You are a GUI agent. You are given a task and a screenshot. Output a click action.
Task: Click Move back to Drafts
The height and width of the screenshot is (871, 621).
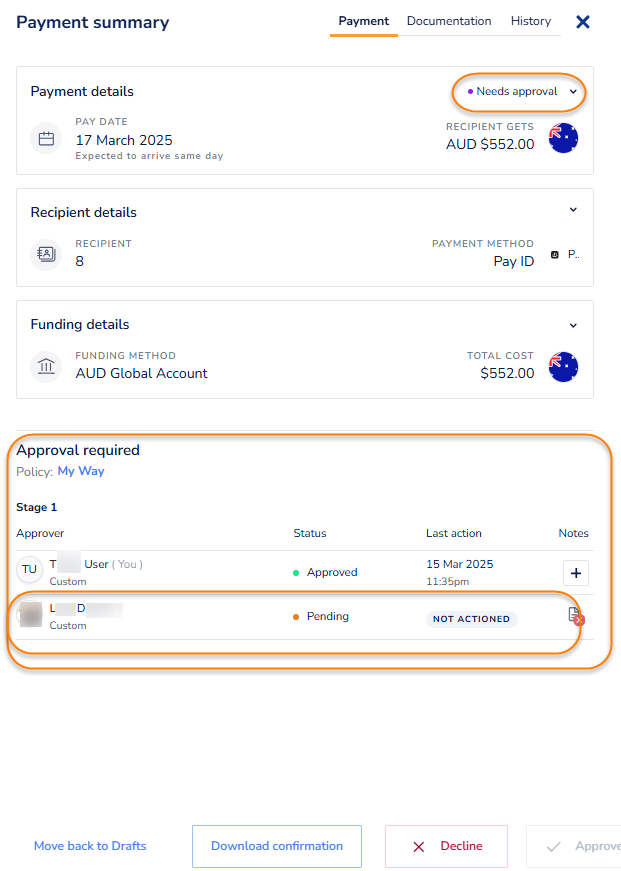[x=90, y=846]
